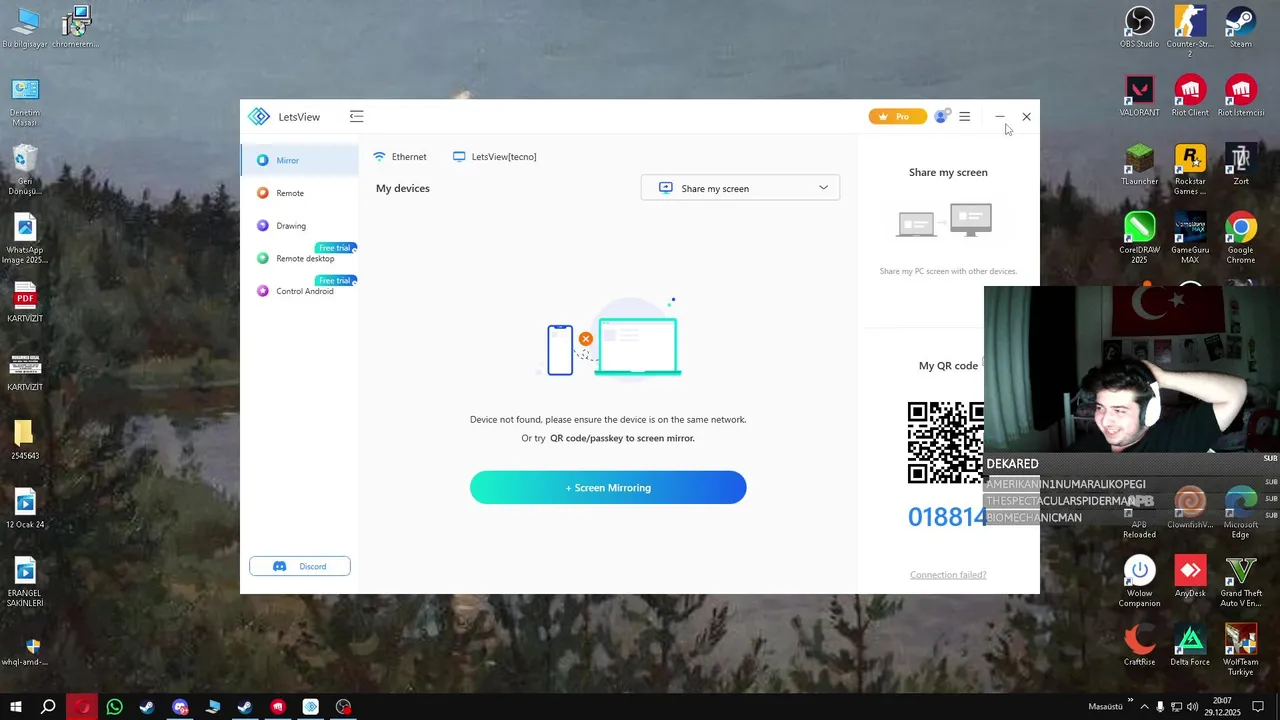The height and width of the screenshot is (720, 1280).
Task: Open LetsView from the taskbar
Action: pyautogui.click(x=311, y=707)
